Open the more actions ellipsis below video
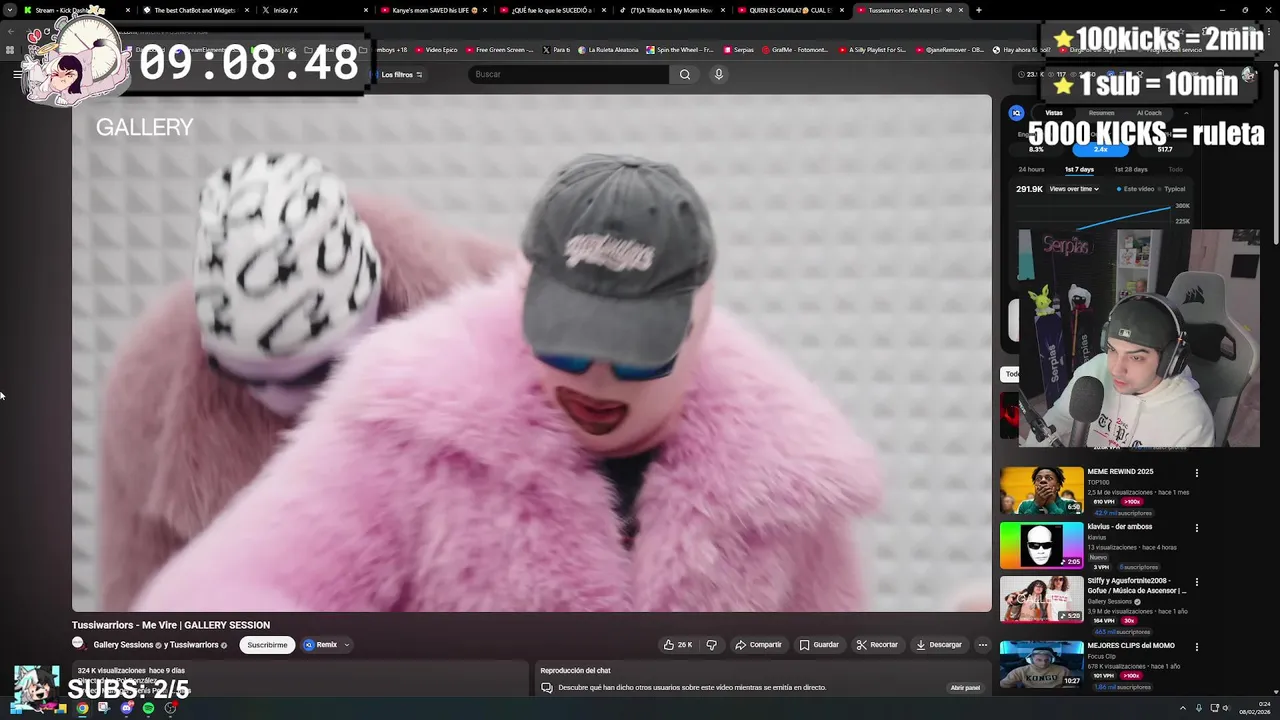 click(x=982, y=645)
